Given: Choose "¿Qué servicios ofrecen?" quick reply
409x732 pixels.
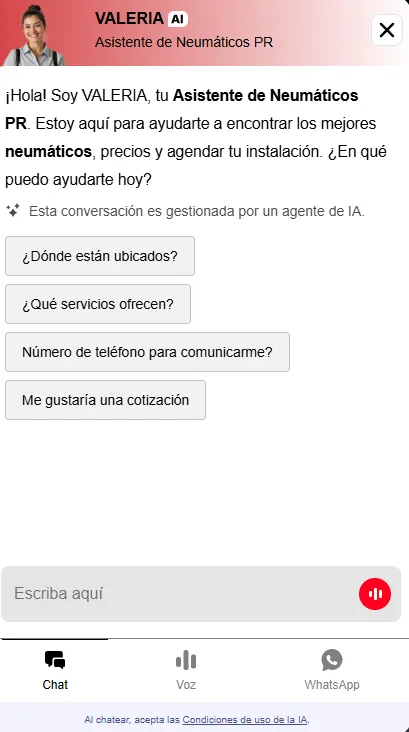Looking at the screenshot, I should tap(98, 304).
